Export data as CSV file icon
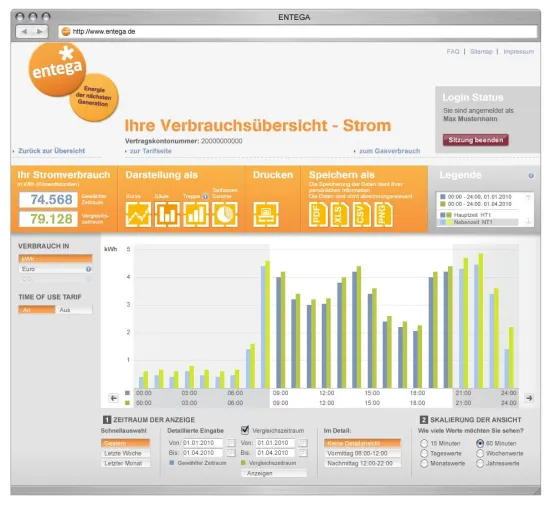 (x=361, y=214)
